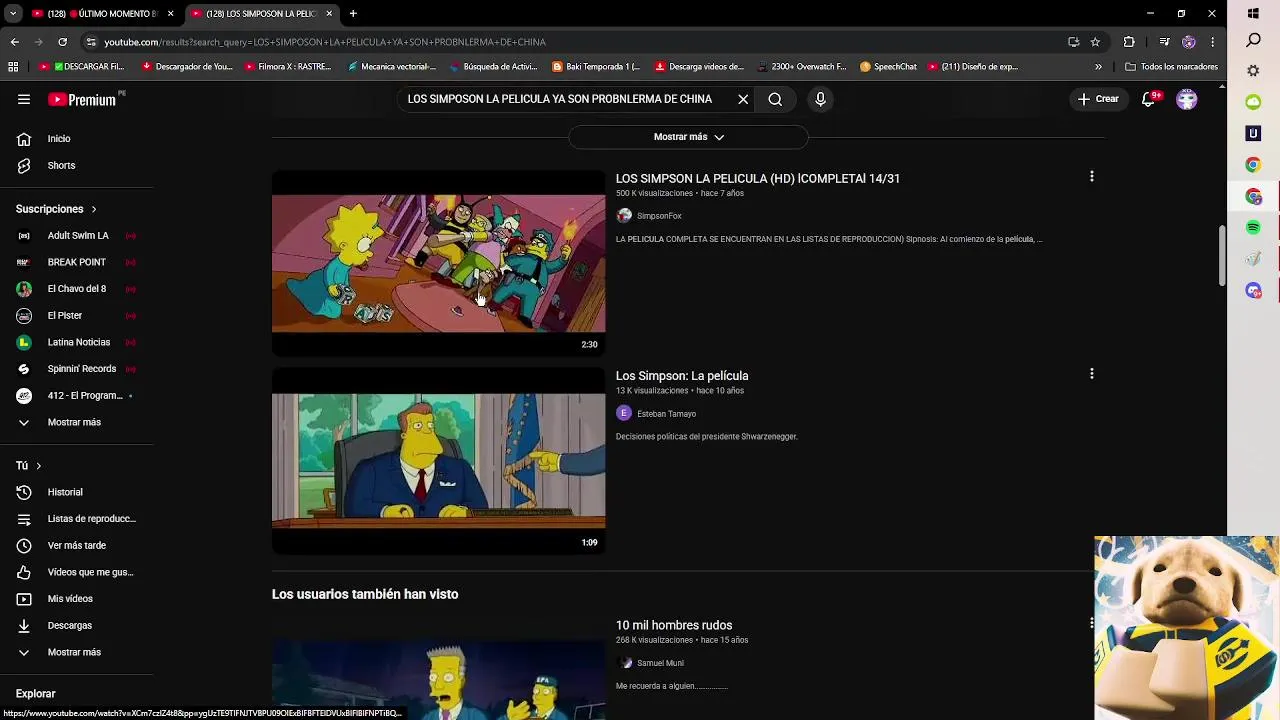Open the Esteban Tamayo channel link
Viewport: 1280px width, 720px height.
pyautogui.click(x=666, y=414)
